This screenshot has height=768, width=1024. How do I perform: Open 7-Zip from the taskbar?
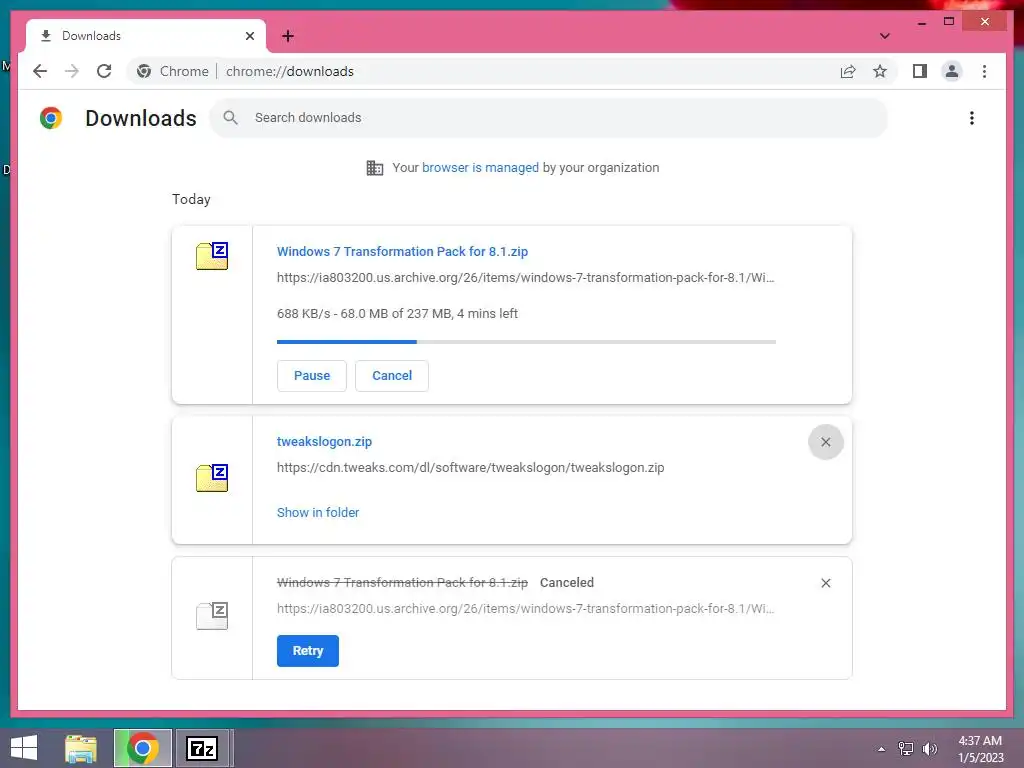[202, 748]
